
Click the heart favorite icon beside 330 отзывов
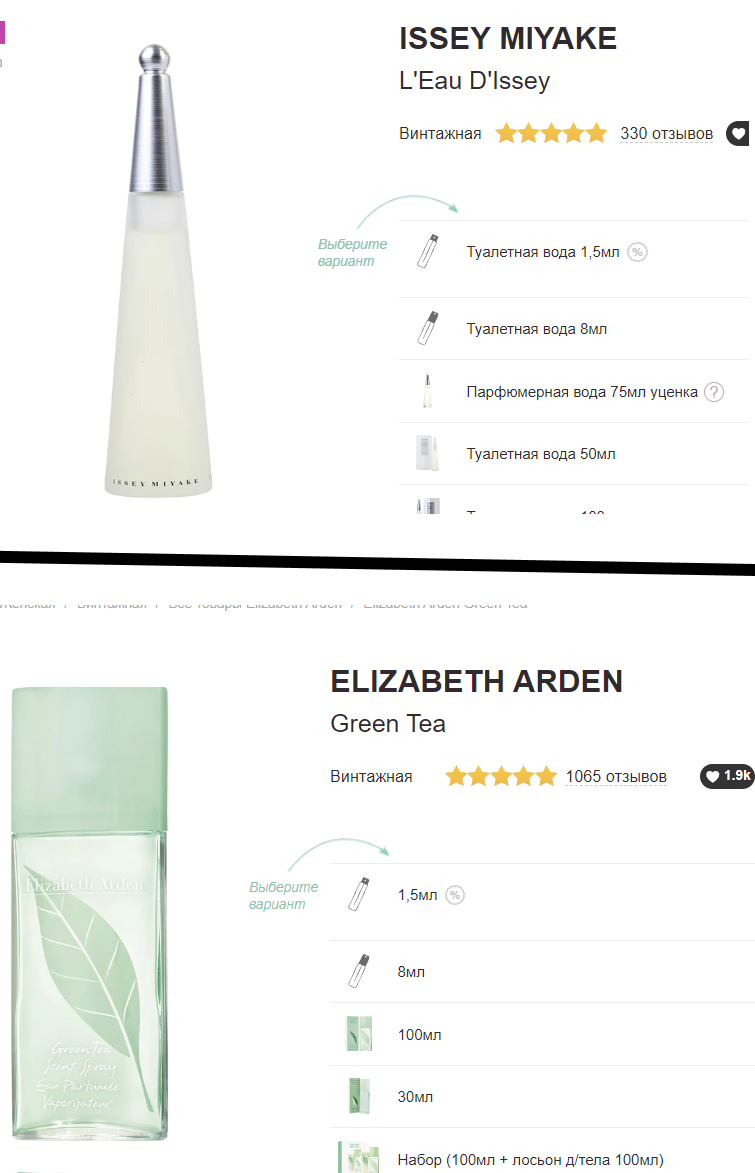[x=739, y=134]
